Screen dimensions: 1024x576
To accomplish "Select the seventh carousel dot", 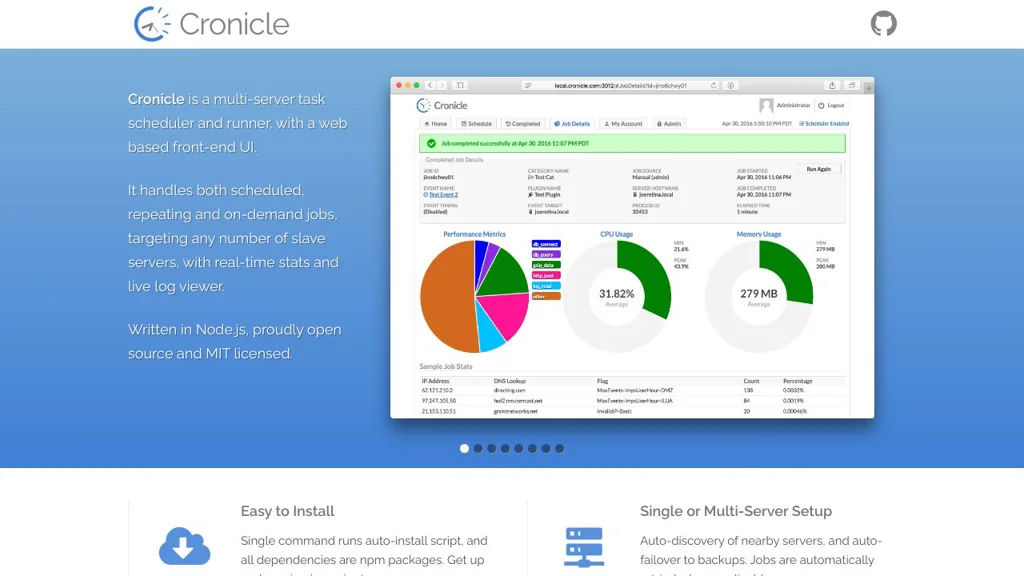I will tap(546, 449).
